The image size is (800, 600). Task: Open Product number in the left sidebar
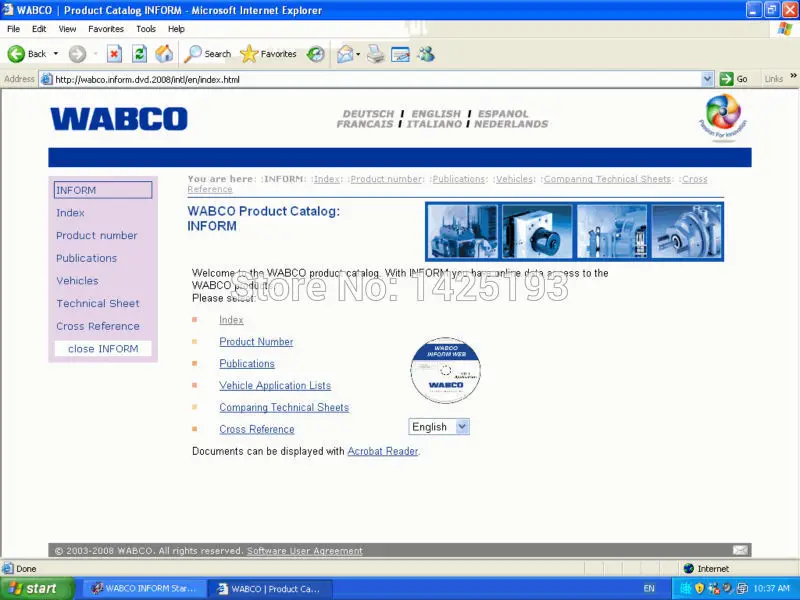pos(96,235)
